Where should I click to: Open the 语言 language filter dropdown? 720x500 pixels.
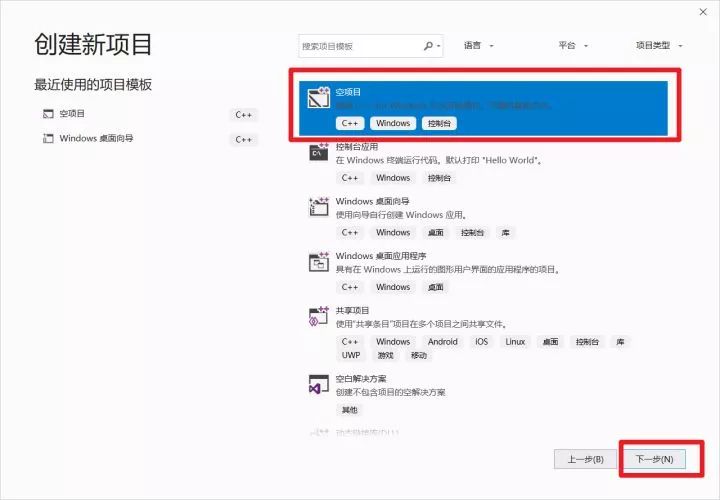478,45
